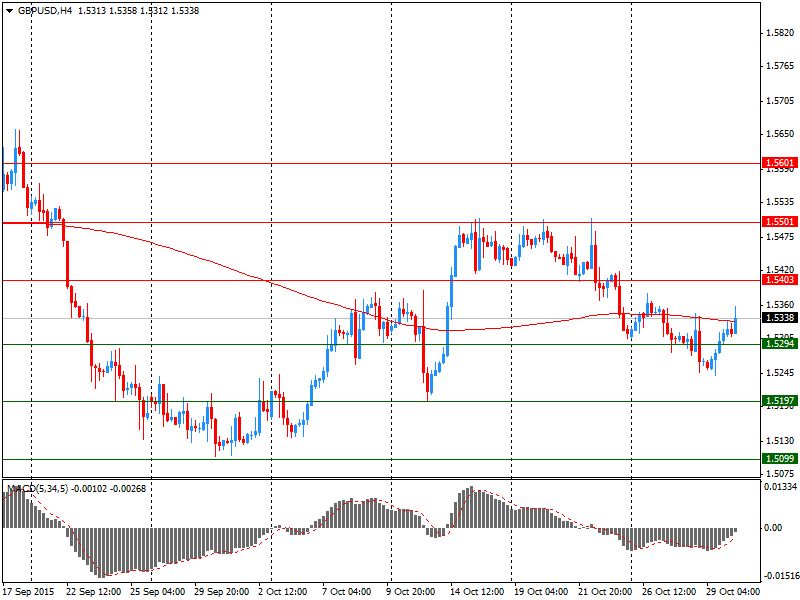This screenshot has height=600, width=800.
Task: Select the 1.5501 red resistance price label
Action: pos(780,221)
